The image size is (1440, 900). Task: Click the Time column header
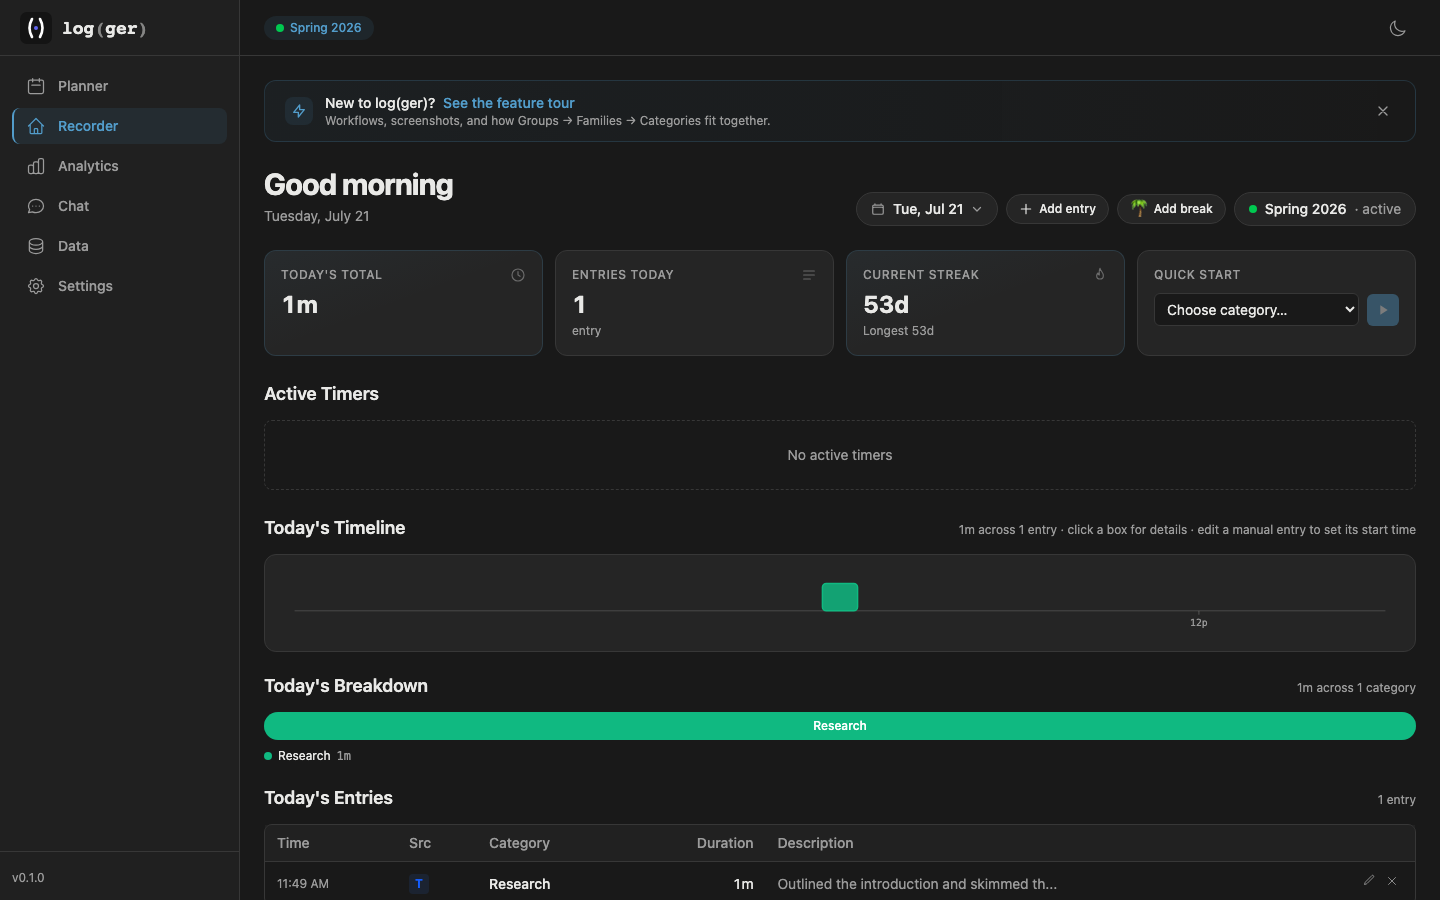(293, 843)
